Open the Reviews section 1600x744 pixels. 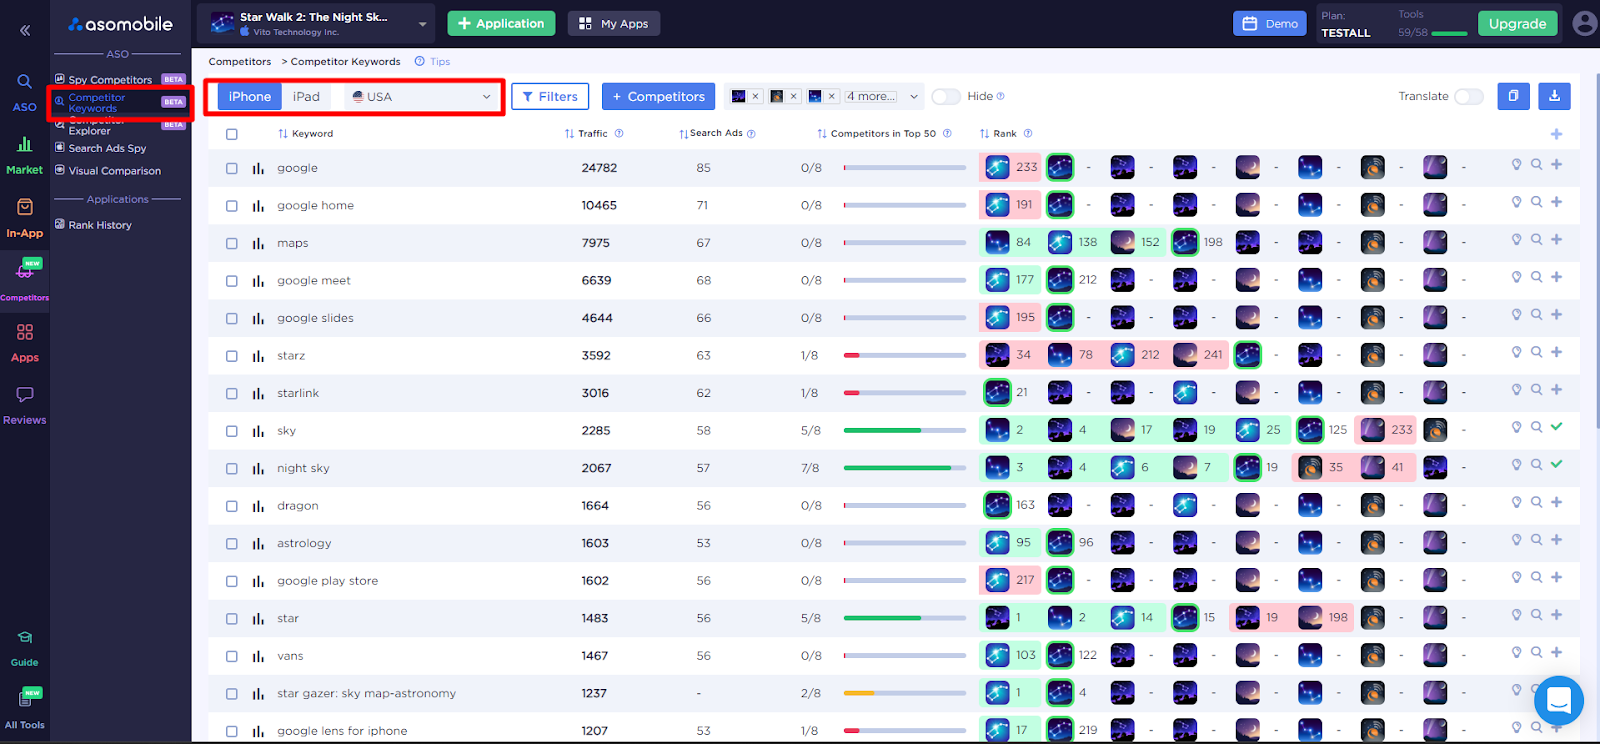(24, 405)
